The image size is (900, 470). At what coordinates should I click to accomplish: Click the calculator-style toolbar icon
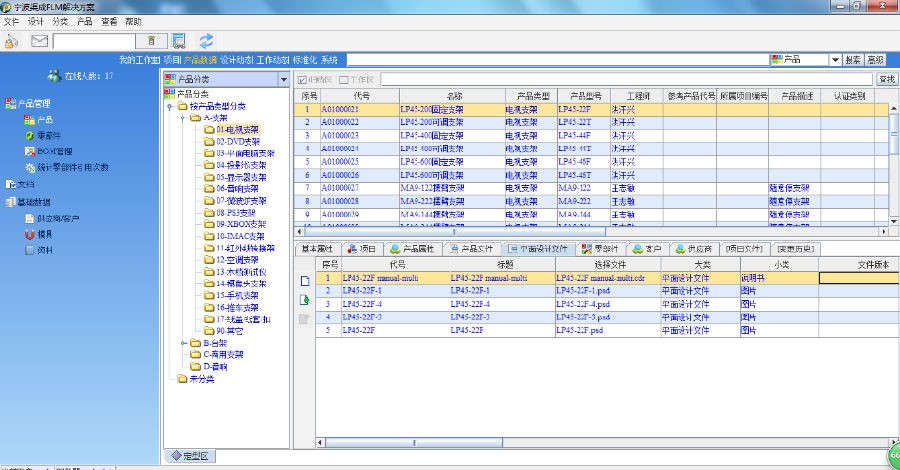pos(179,41)
